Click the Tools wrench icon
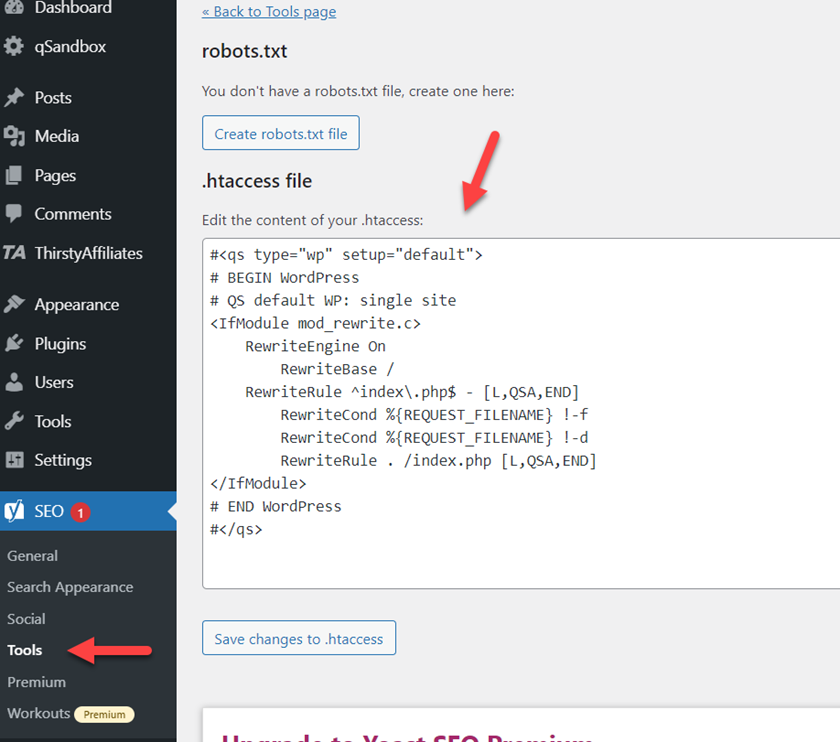Screen dimensions: 840x742 tap(14, 421)
